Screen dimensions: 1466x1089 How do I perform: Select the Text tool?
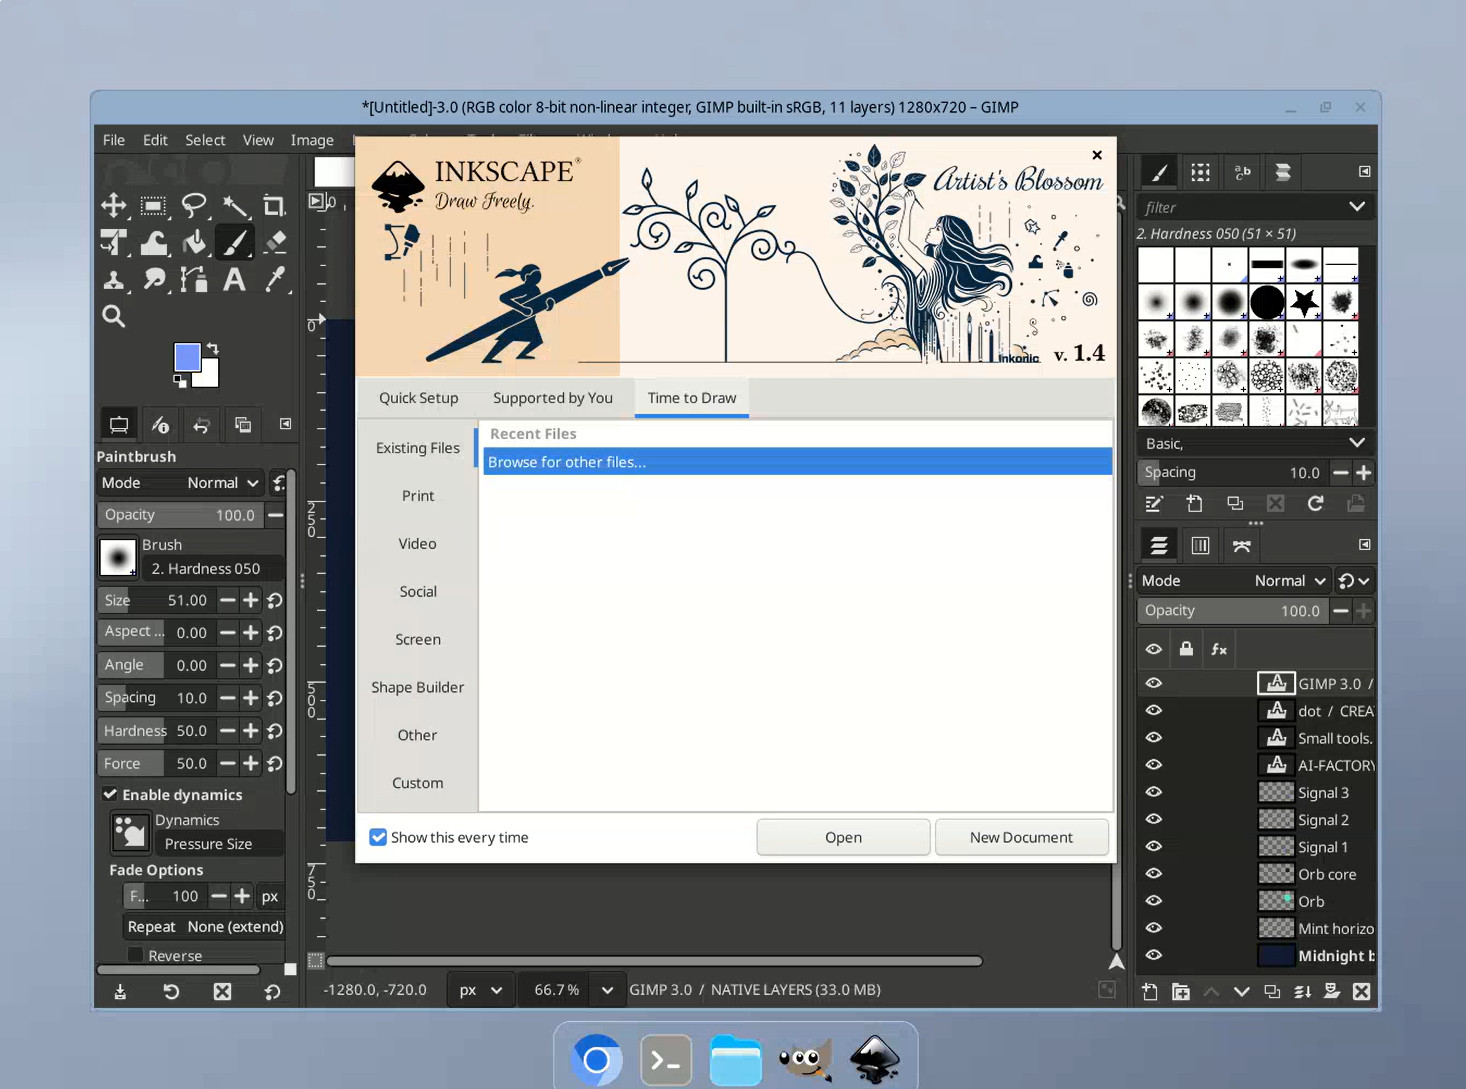(x=235, y=280)
